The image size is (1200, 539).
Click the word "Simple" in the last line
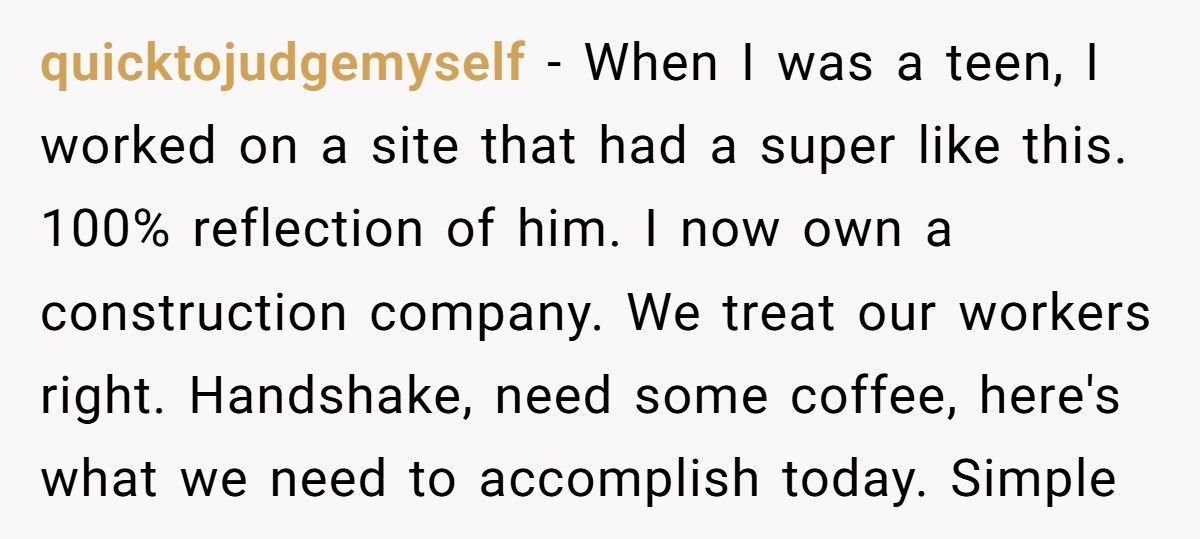[1033, 480]
